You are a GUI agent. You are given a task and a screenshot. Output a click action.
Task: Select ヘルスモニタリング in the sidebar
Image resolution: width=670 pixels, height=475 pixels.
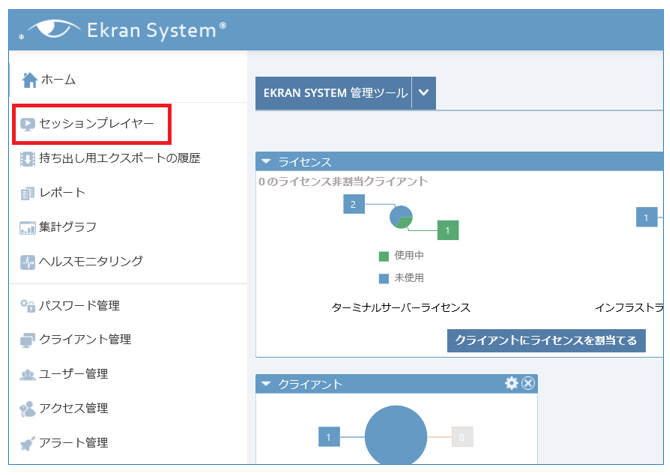(x=91, y=261)
